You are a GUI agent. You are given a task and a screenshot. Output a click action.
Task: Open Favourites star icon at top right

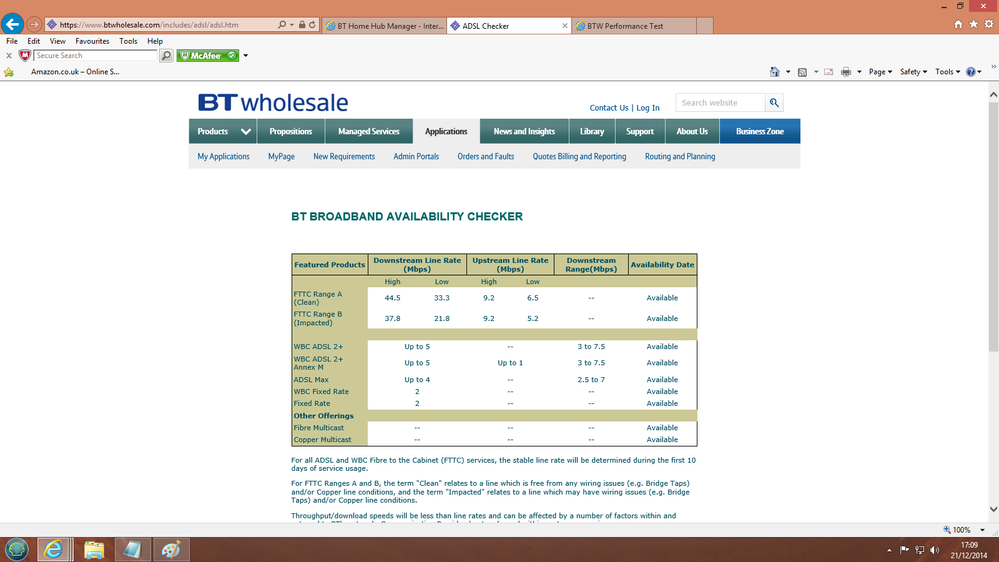click(x=974, y=24)
